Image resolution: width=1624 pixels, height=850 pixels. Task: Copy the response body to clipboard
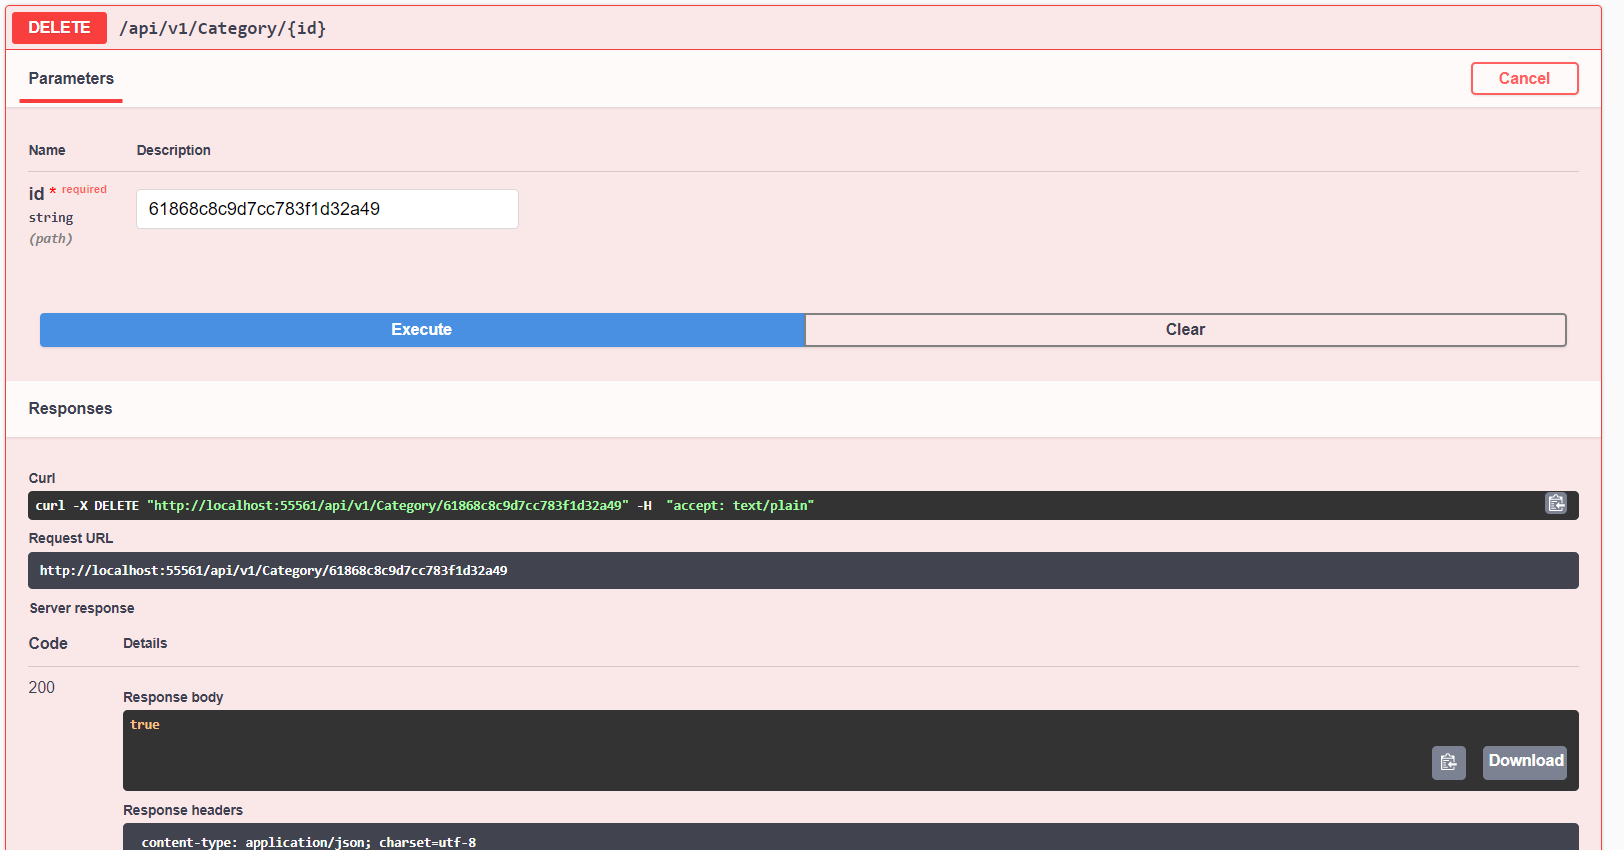pos(1448,762)
